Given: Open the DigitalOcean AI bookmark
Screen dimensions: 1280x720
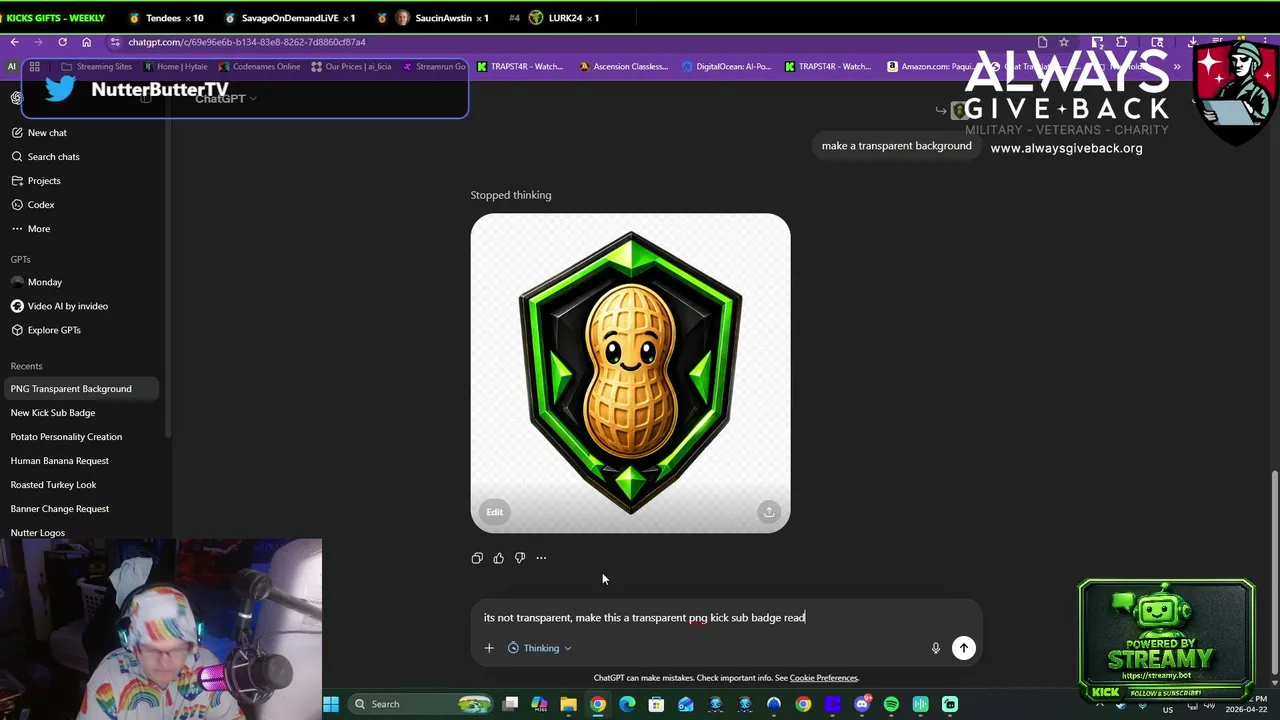Looking at the screenshot, I should [726, 67].
